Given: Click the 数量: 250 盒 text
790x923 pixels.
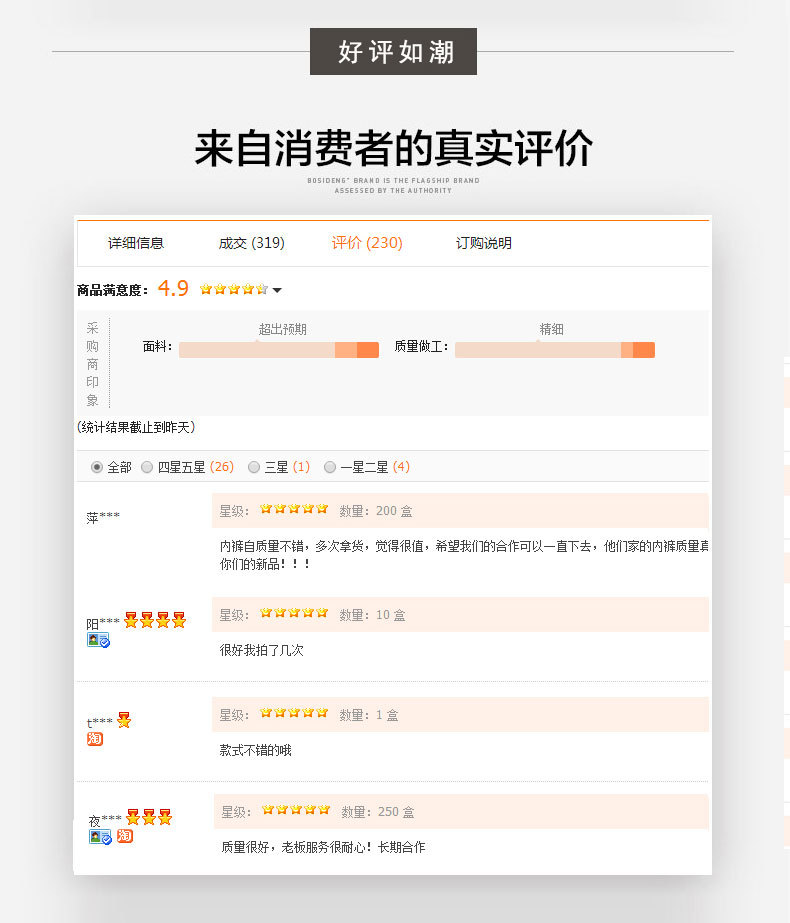Looking at the screenshot, I should tap(377, 812).
